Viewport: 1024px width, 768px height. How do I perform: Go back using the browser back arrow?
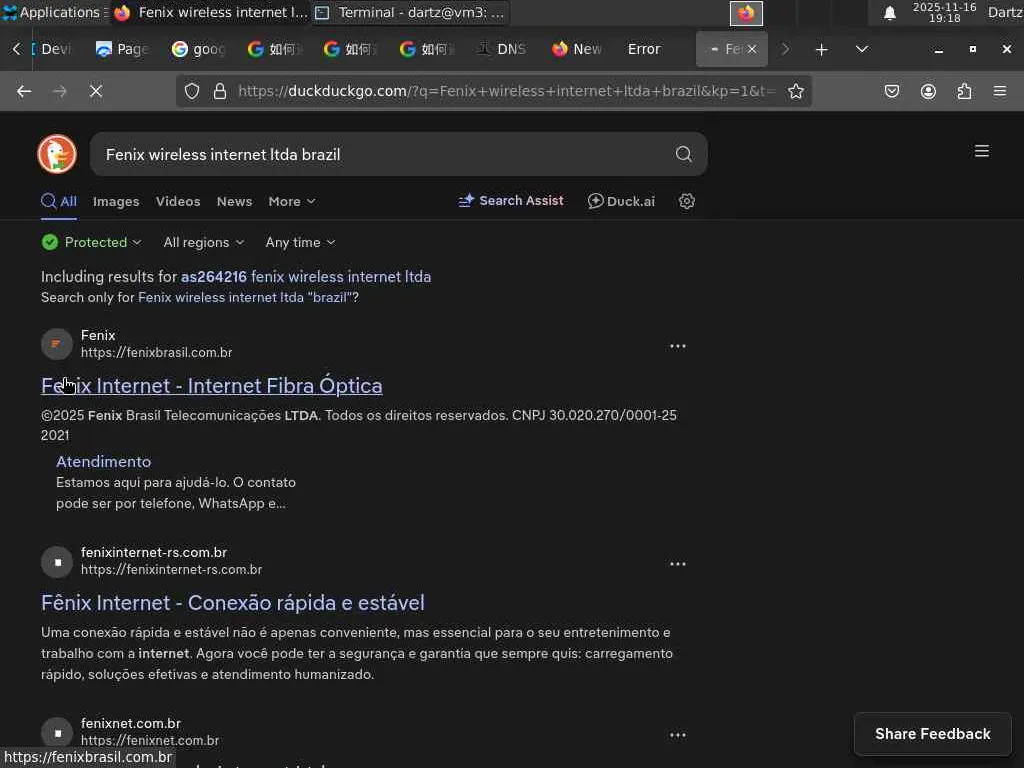coord(24,91)
